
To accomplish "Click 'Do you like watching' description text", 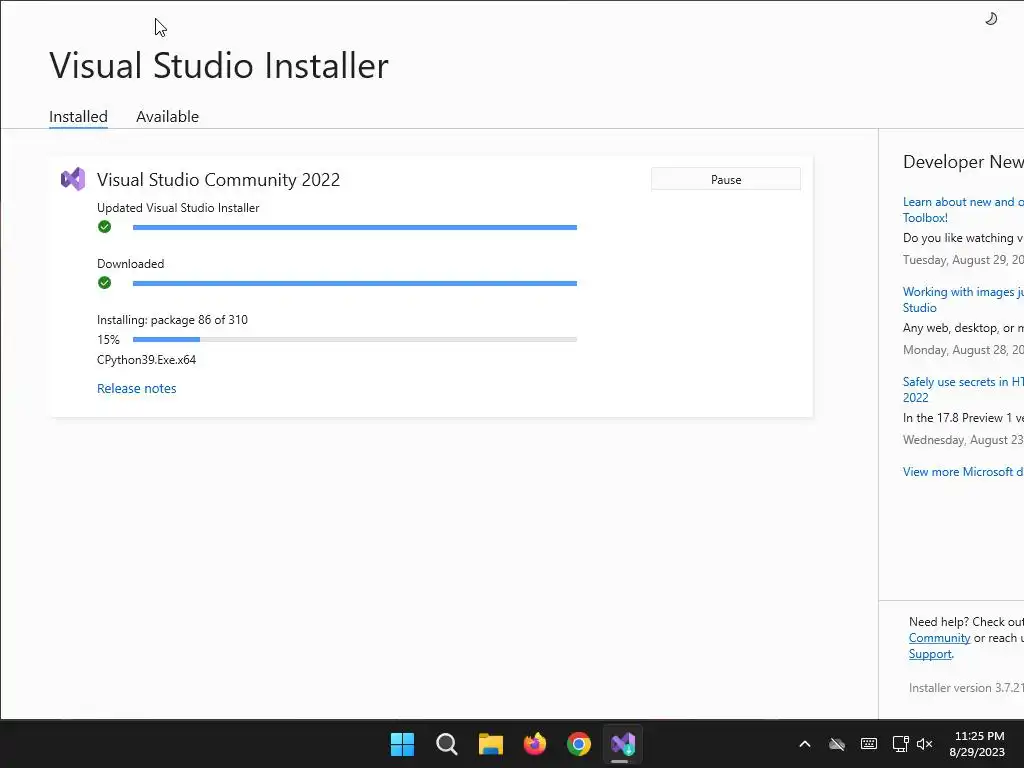I will coord(963,238).
